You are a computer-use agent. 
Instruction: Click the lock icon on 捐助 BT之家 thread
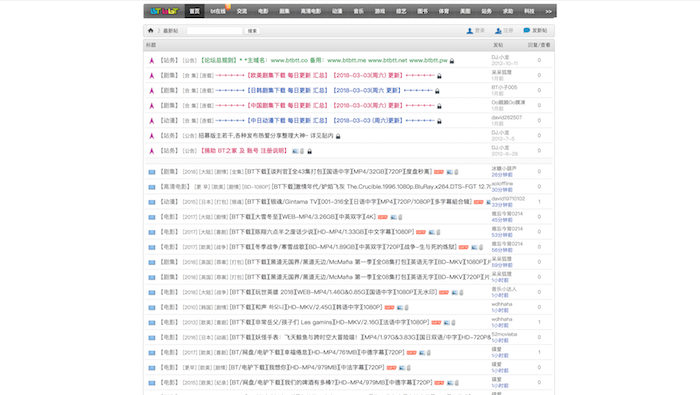309,151
